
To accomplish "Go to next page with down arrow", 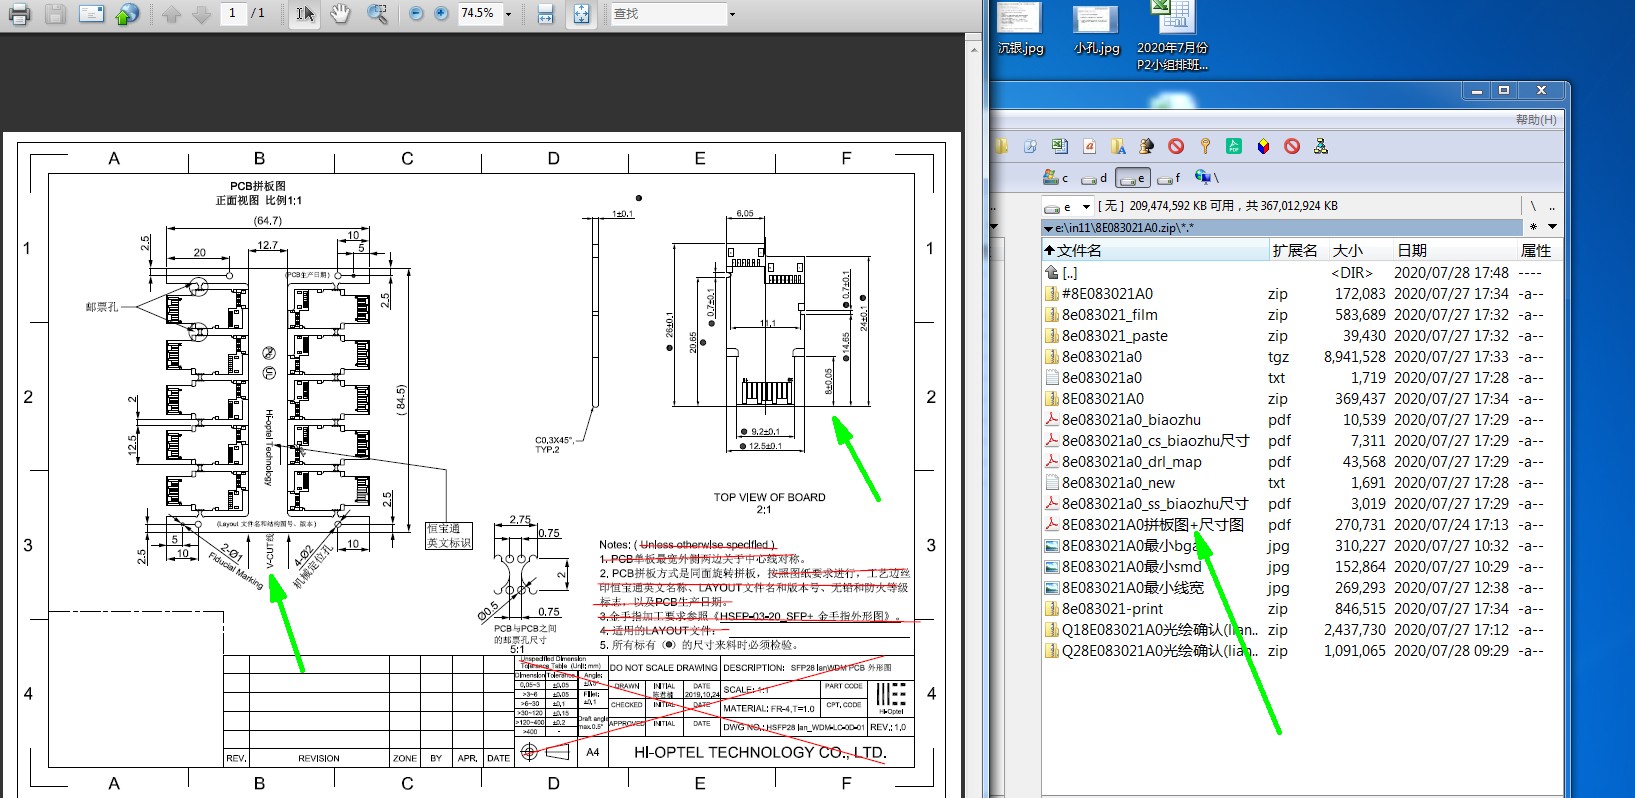I will [201, 14].
